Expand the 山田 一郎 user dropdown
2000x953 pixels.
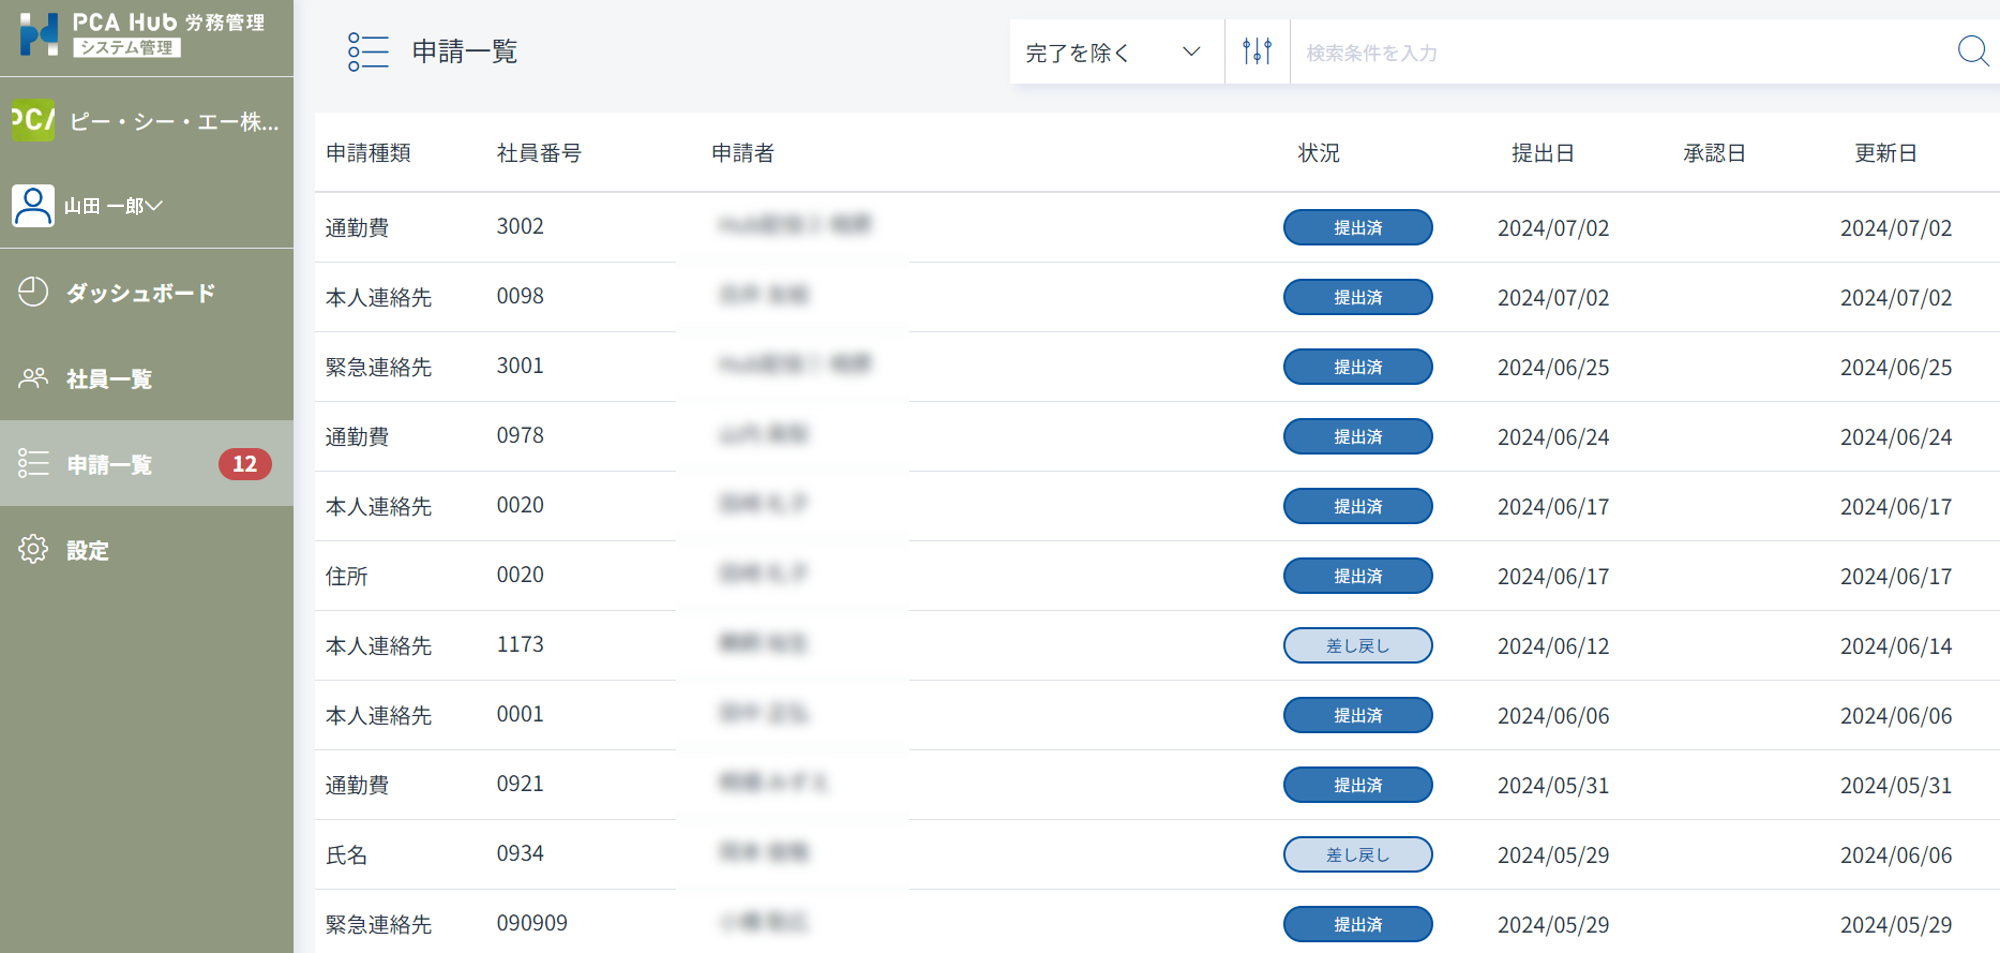point(113,206)
